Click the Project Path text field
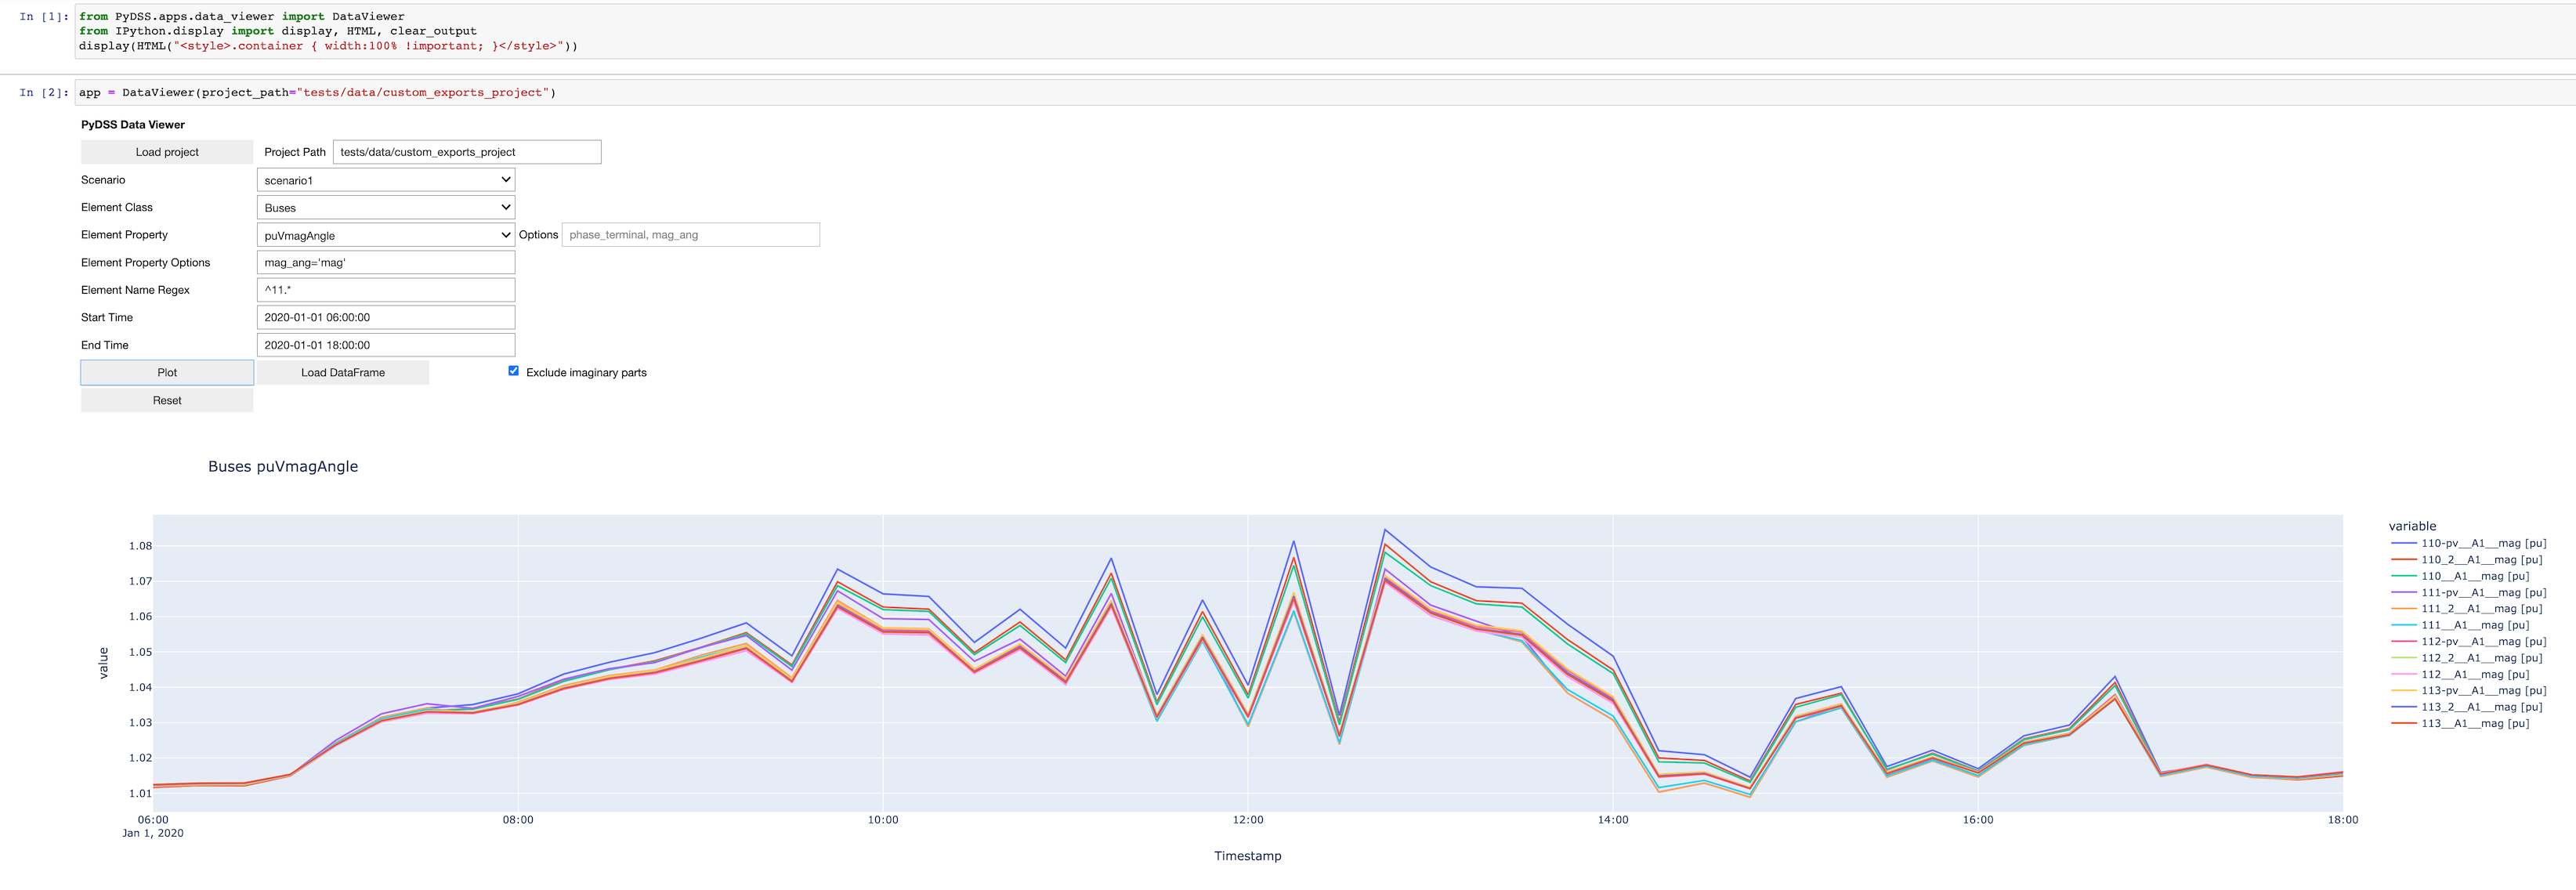2576x890 pixels. [x=466, y=152]
